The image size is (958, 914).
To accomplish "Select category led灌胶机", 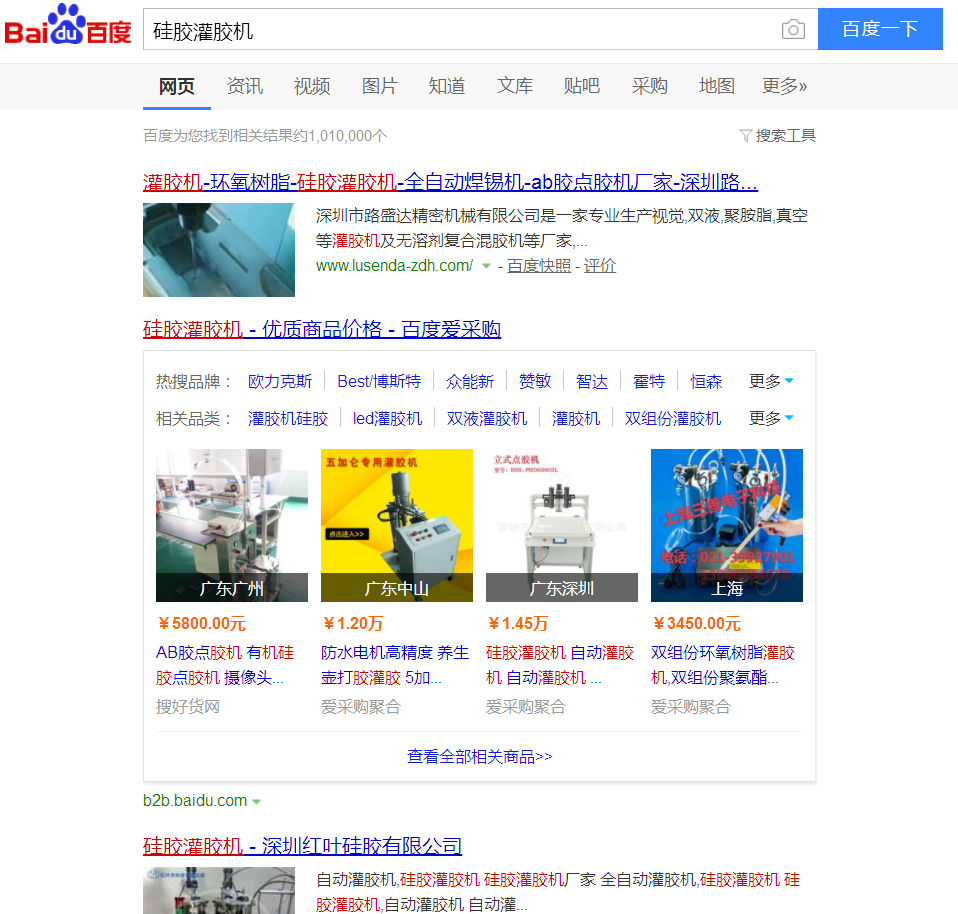I will tap(387, 419).
